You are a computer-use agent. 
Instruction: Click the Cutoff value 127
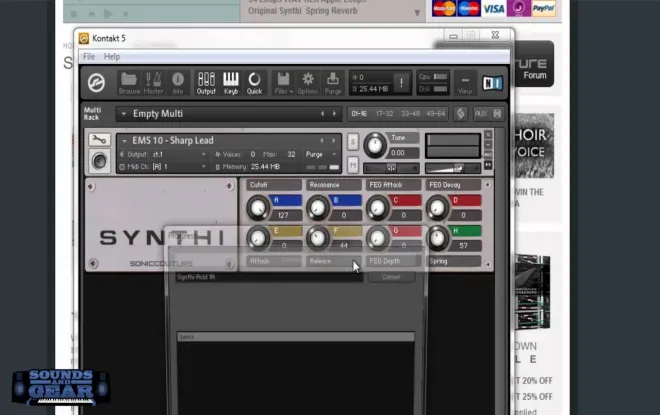286,215
